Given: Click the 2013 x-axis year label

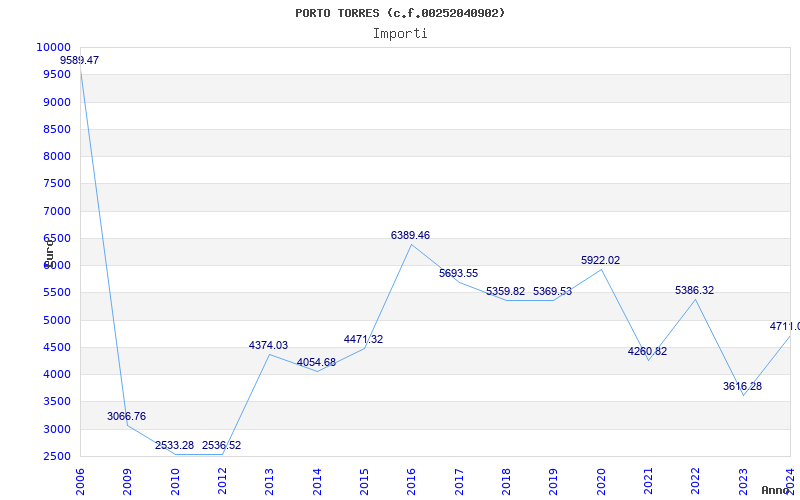Looking at the screenshot, I should (x=269, y=482).
